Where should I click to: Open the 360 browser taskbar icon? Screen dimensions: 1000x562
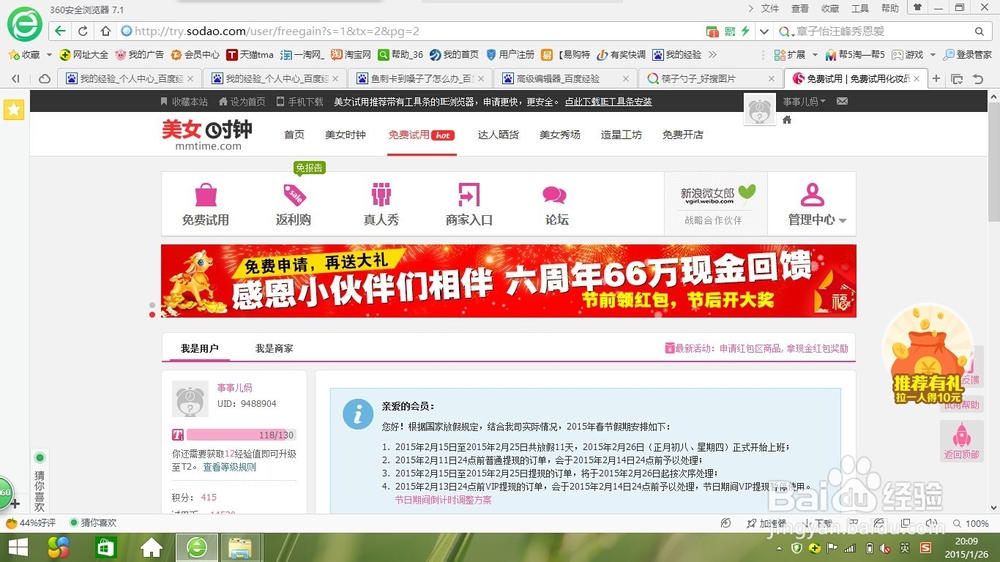point(196,548)
